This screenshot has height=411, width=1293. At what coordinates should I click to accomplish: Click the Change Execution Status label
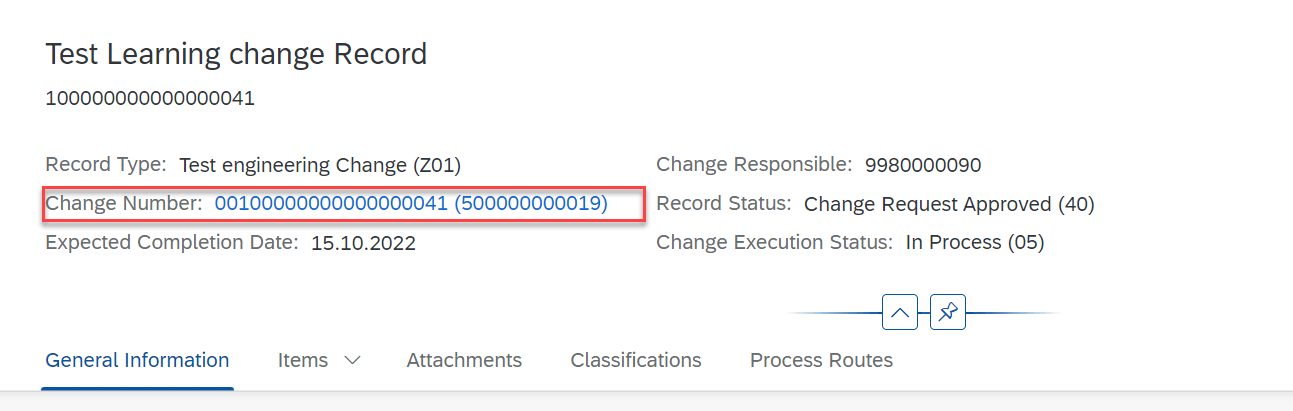[775, 242]
